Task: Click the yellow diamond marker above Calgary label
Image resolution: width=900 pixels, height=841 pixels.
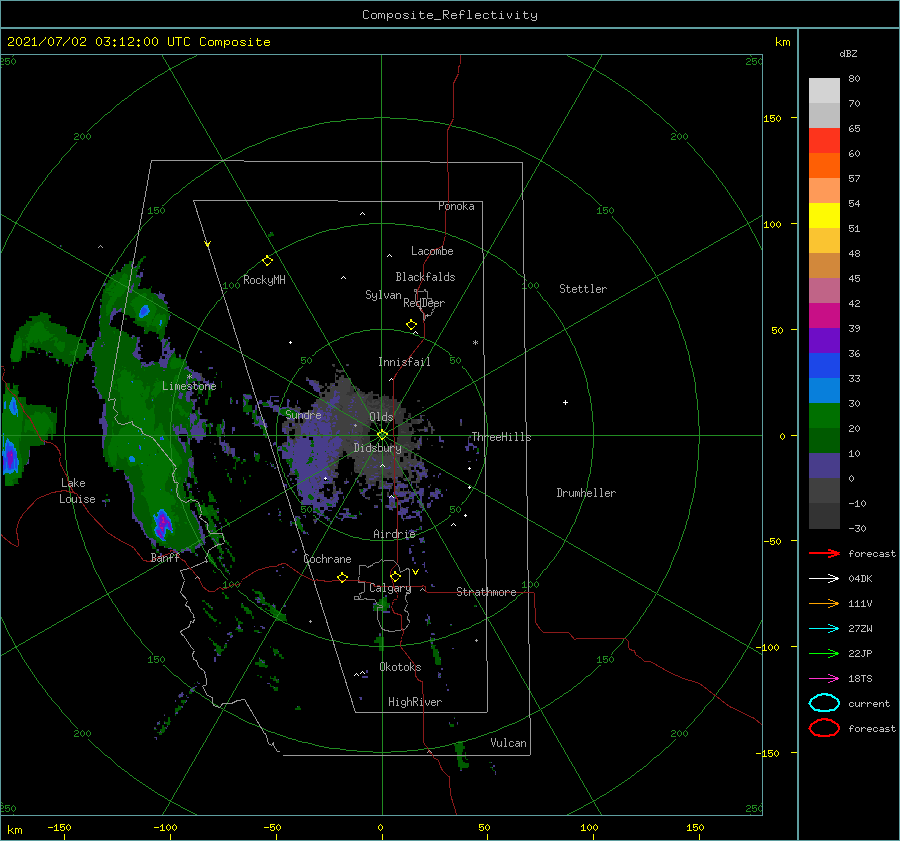Action: click(395, 576)
